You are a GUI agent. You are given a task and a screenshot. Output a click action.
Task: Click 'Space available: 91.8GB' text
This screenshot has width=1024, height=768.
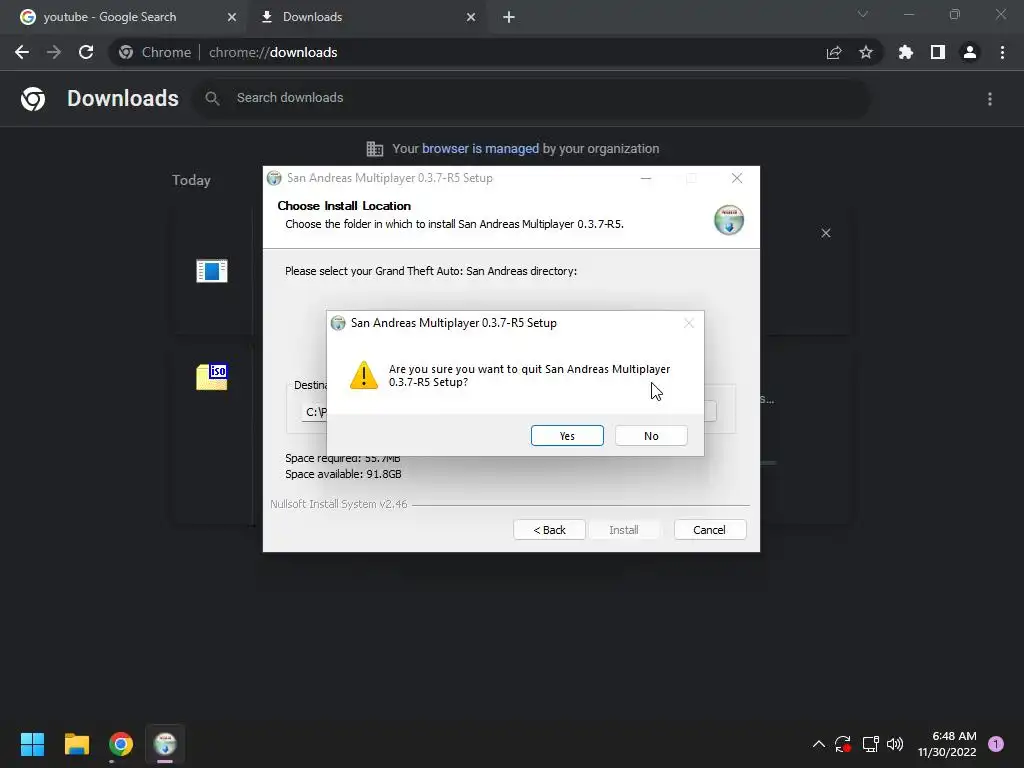click(344, 474)
